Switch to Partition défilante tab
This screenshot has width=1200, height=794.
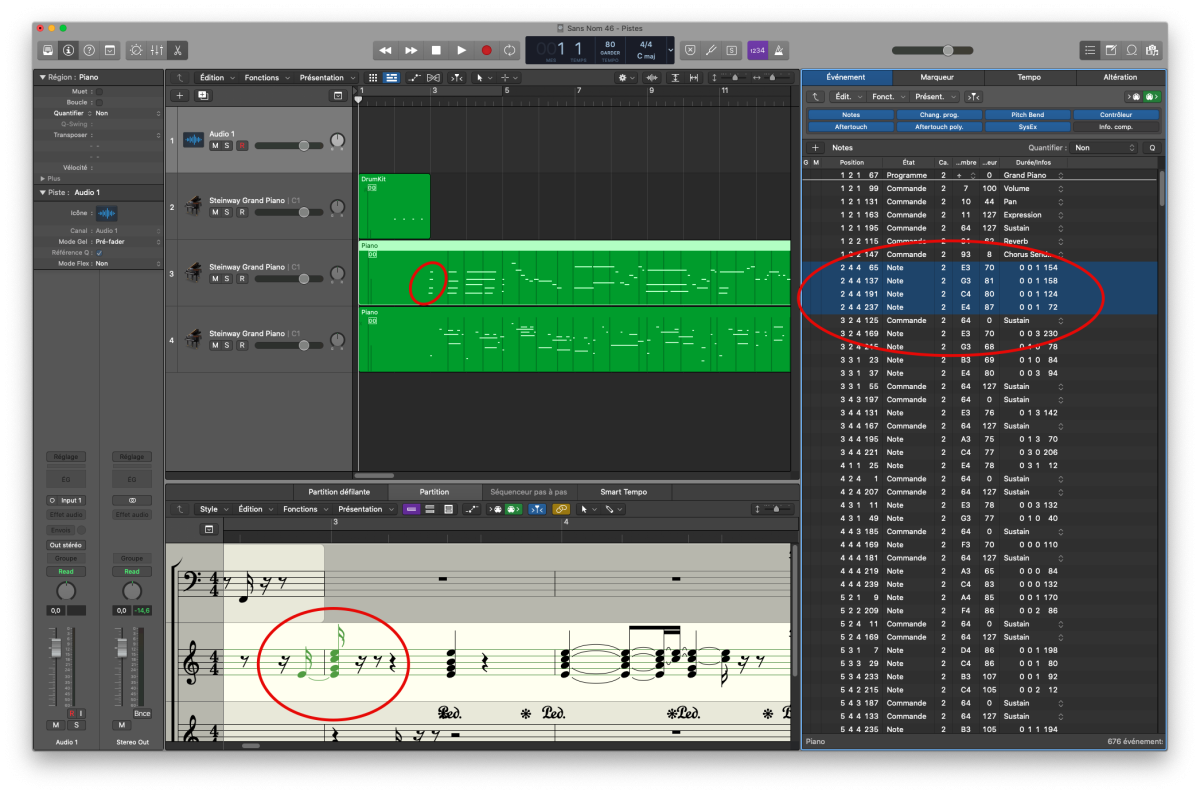(x=339, y=492)
